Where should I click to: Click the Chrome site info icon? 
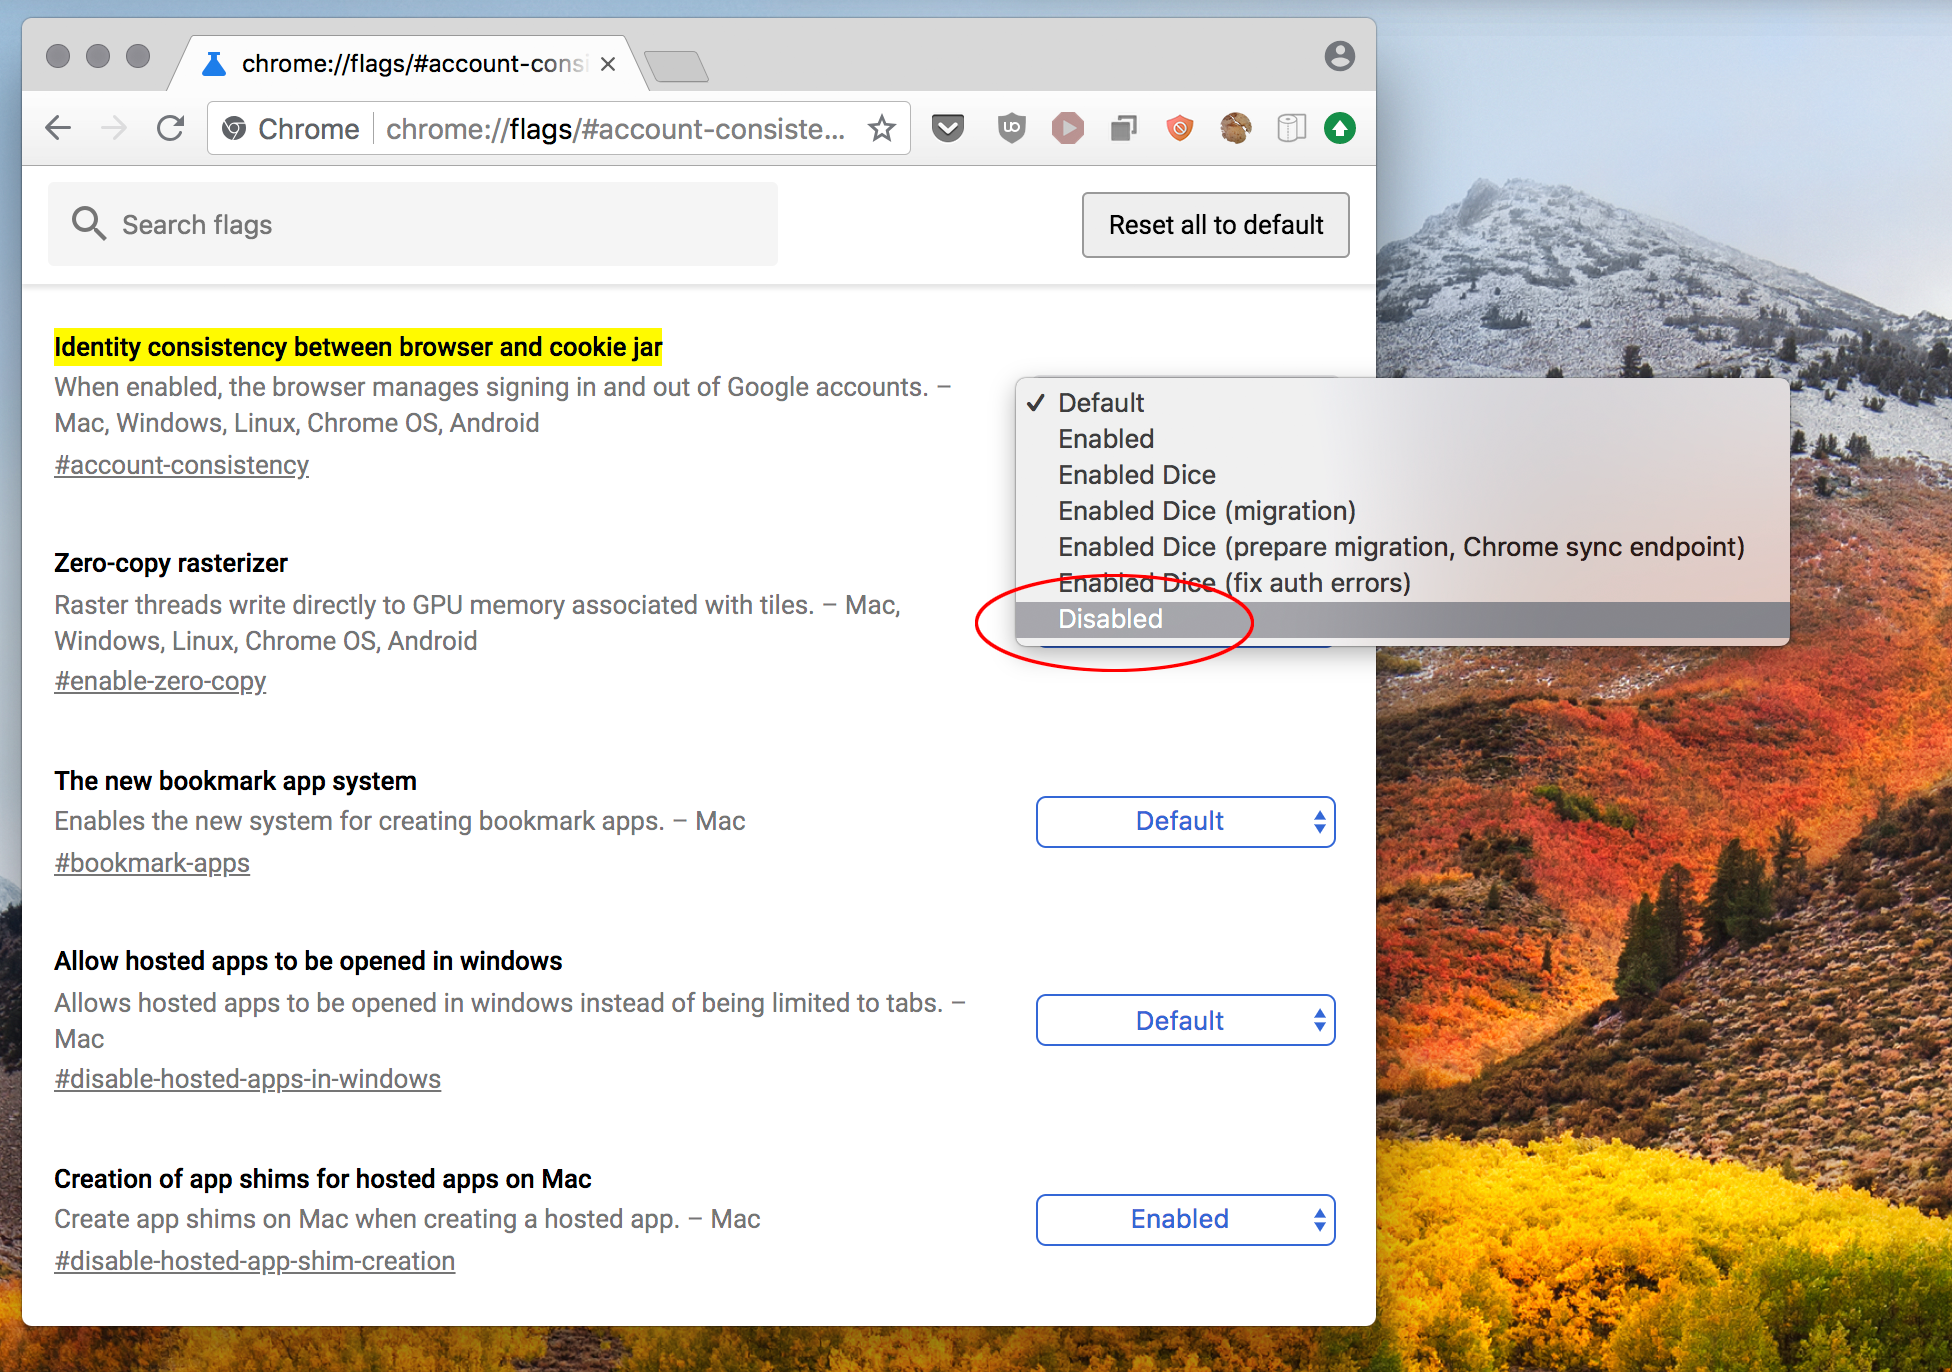(x=234, y=128)
